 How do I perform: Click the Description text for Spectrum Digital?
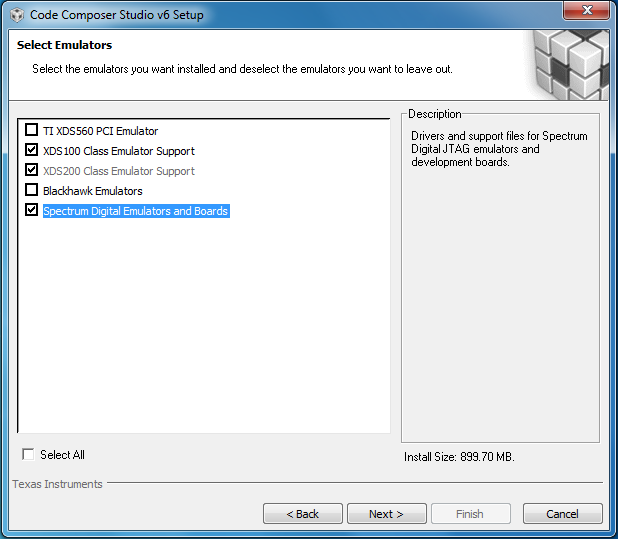[499, 149]
